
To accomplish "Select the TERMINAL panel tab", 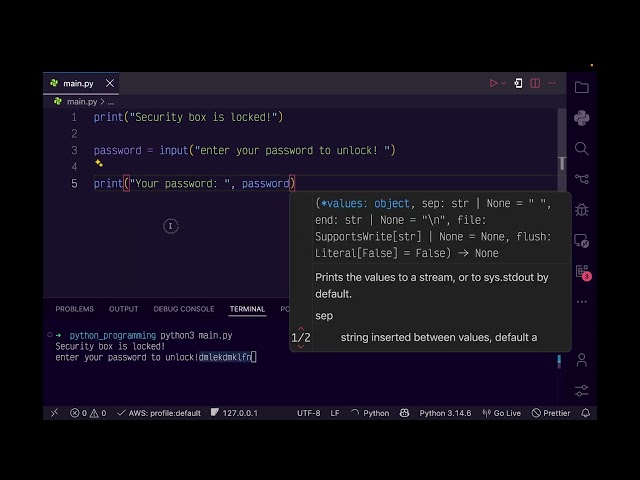I will (247, 309).
